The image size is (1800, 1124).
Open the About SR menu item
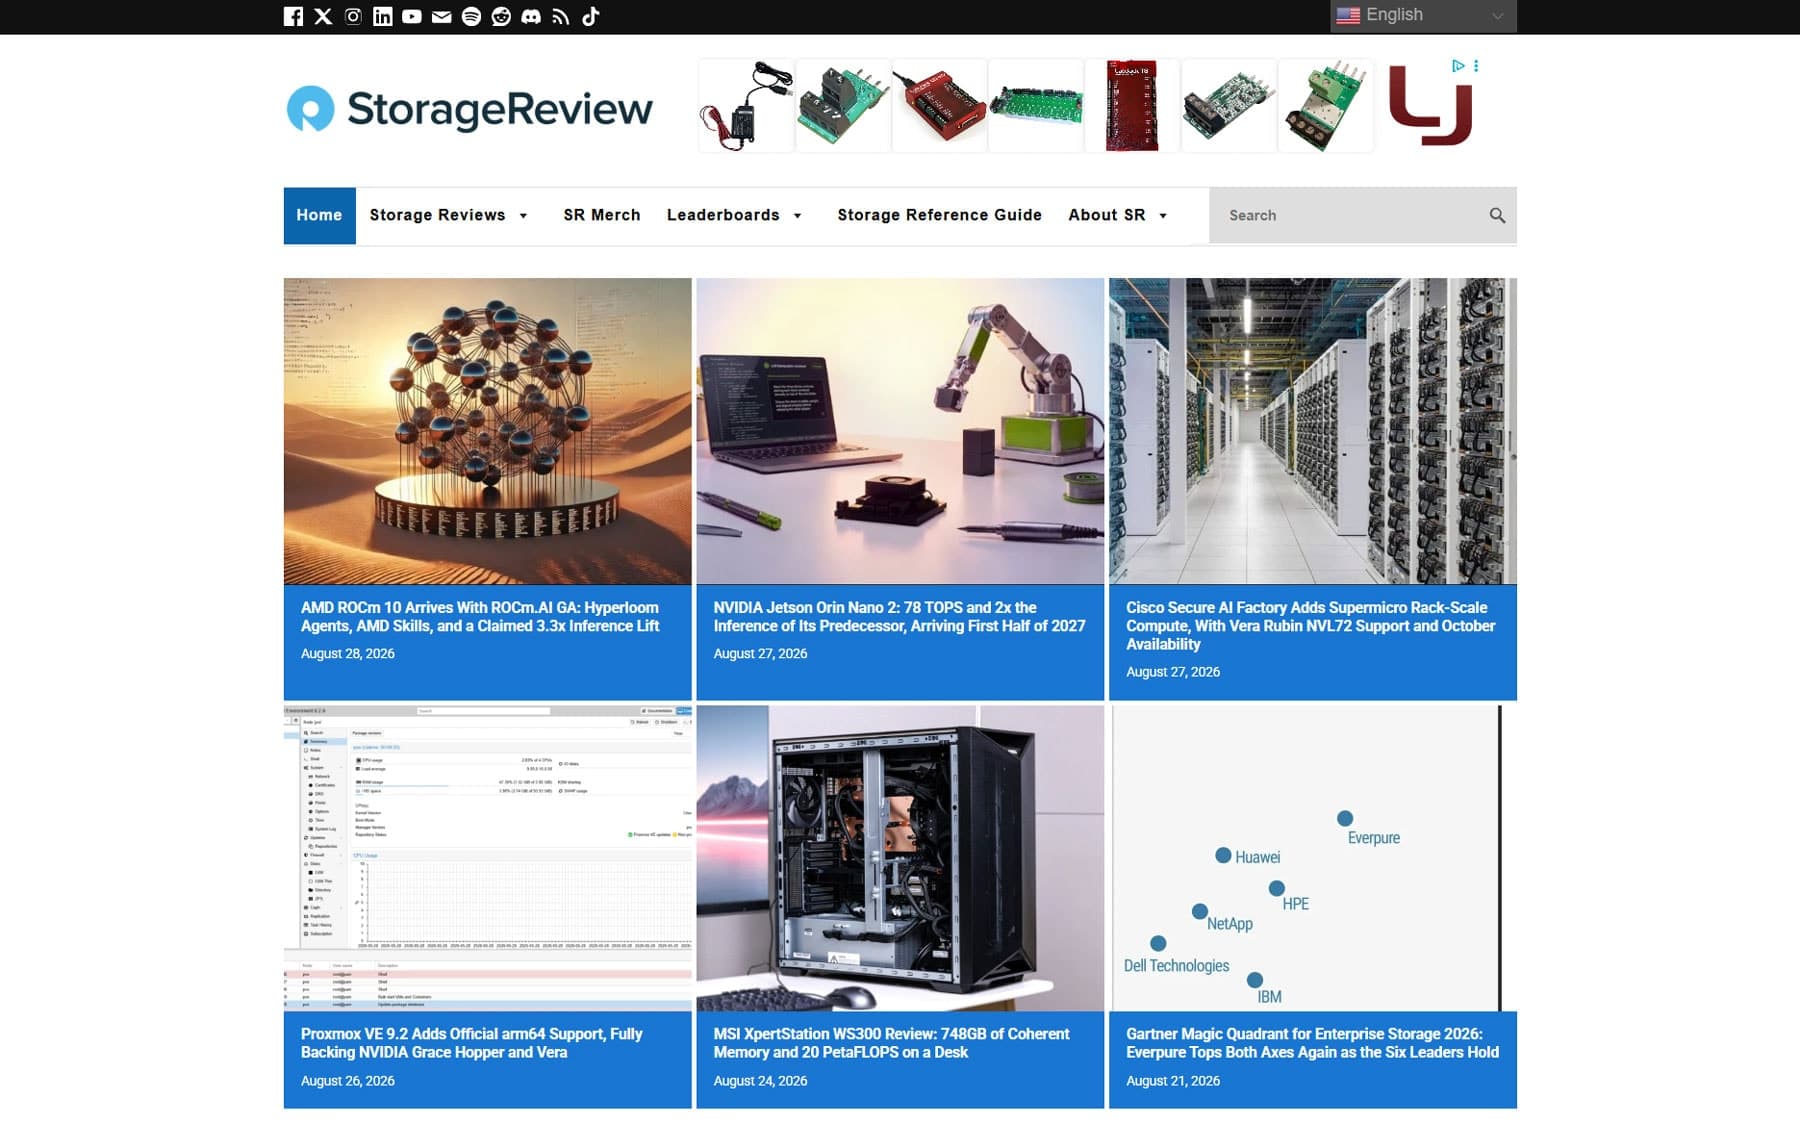[x=1106, y=215]
